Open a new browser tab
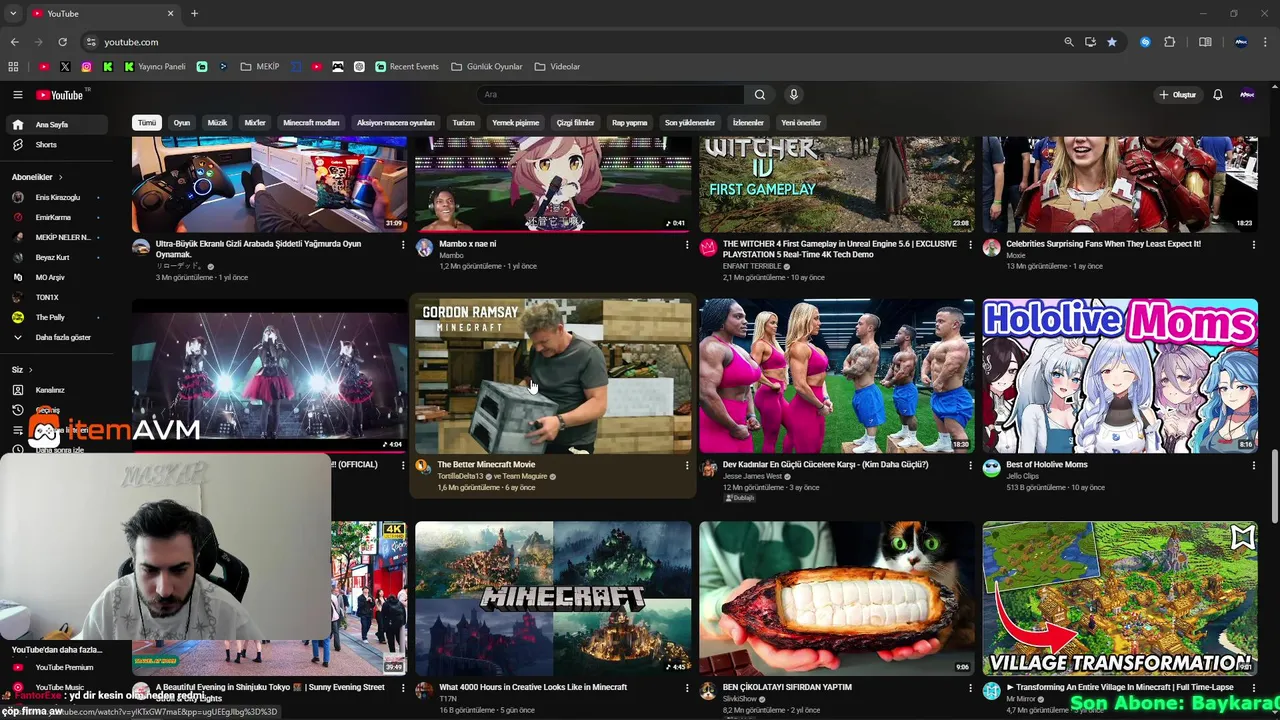Image resolution: width=1280 pixels, height=720 pixels. coord(194,14)
